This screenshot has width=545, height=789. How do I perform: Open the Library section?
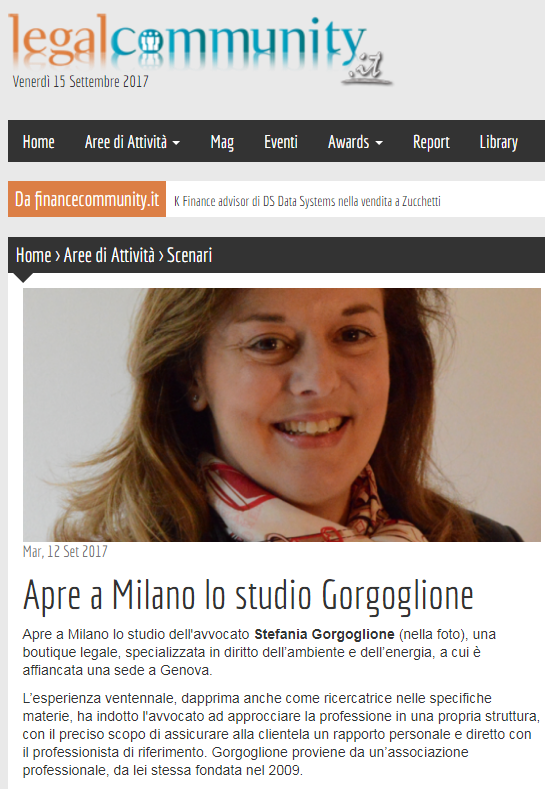pyautogui.click(x=499, y=142)
